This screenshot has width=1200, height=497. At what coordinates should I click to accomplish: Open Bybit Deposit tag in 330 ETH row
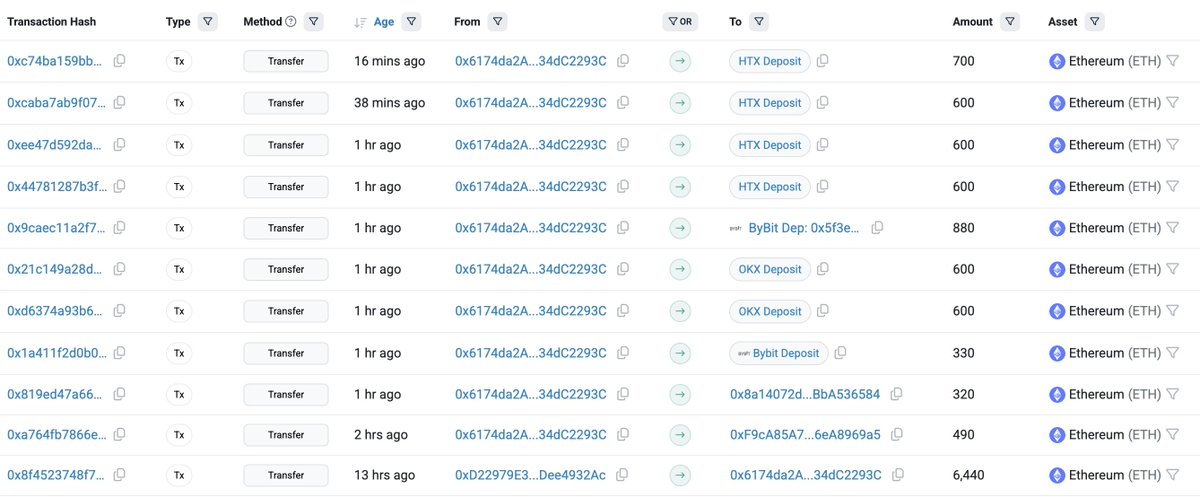coord(778,353)
